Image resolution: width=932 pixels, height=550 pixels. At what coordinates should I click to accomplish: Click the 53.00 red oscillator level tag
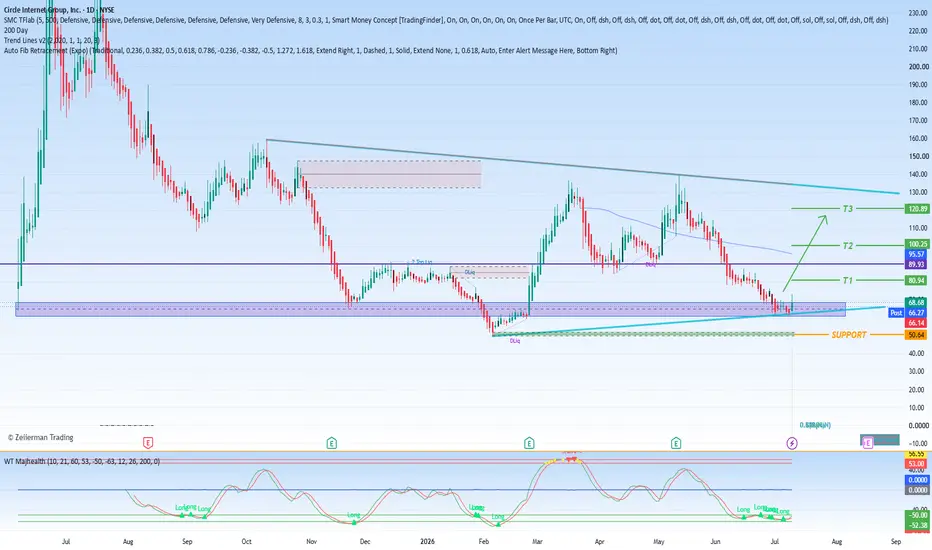click(917, 464)
